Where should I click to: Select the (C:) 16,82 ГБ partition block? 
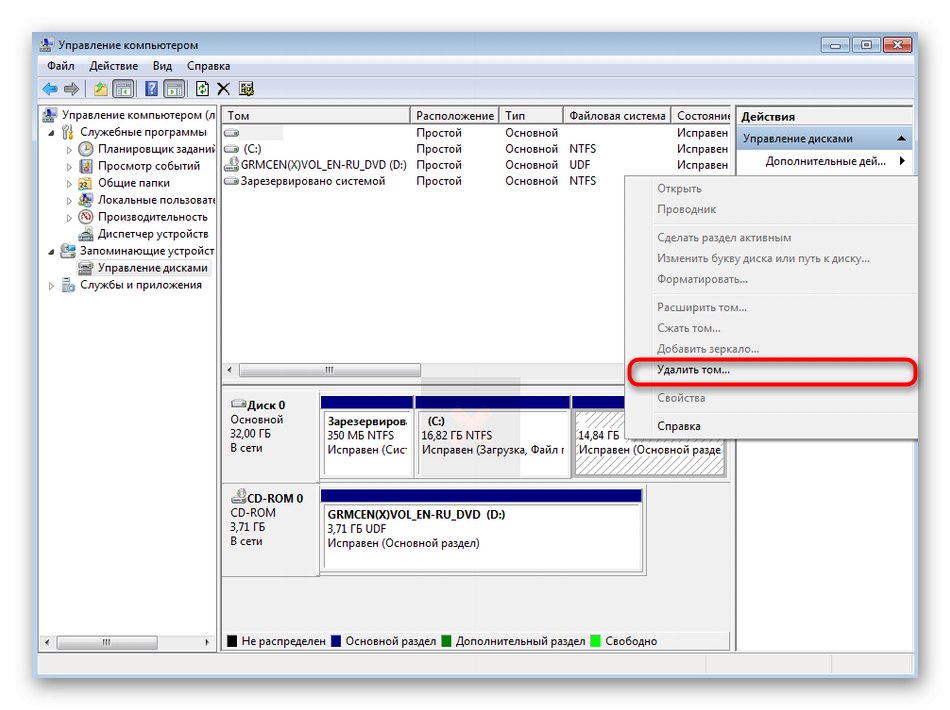click(493, 435)
